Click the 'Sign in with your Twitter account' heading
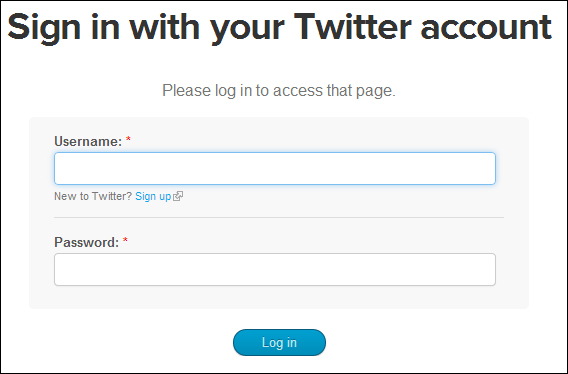This screenshot has width=568, height=374. click(x=279, y=28)
